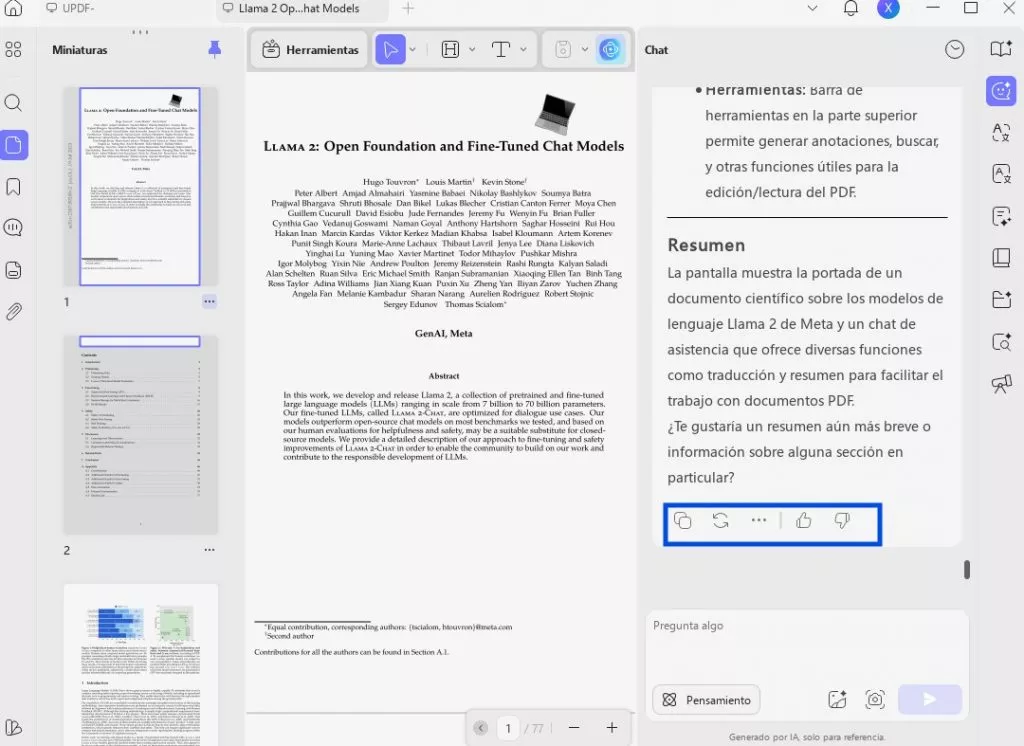
Task: Select page 3 thumbnail
Action: (140, 665)
